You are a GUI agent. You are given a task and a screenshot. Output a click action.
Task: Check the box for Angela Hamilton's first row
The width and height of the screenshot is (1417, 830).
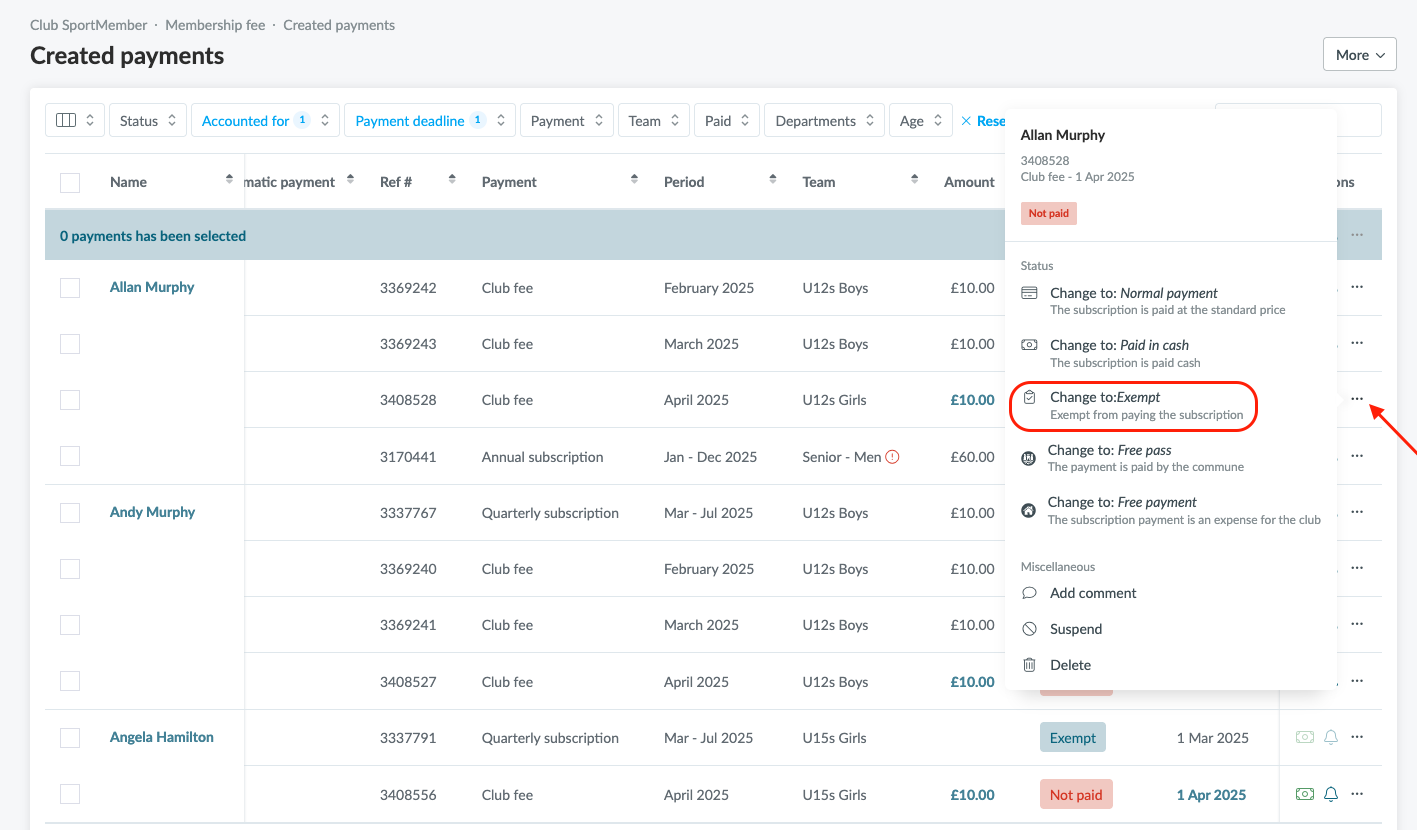coord(70,738)
